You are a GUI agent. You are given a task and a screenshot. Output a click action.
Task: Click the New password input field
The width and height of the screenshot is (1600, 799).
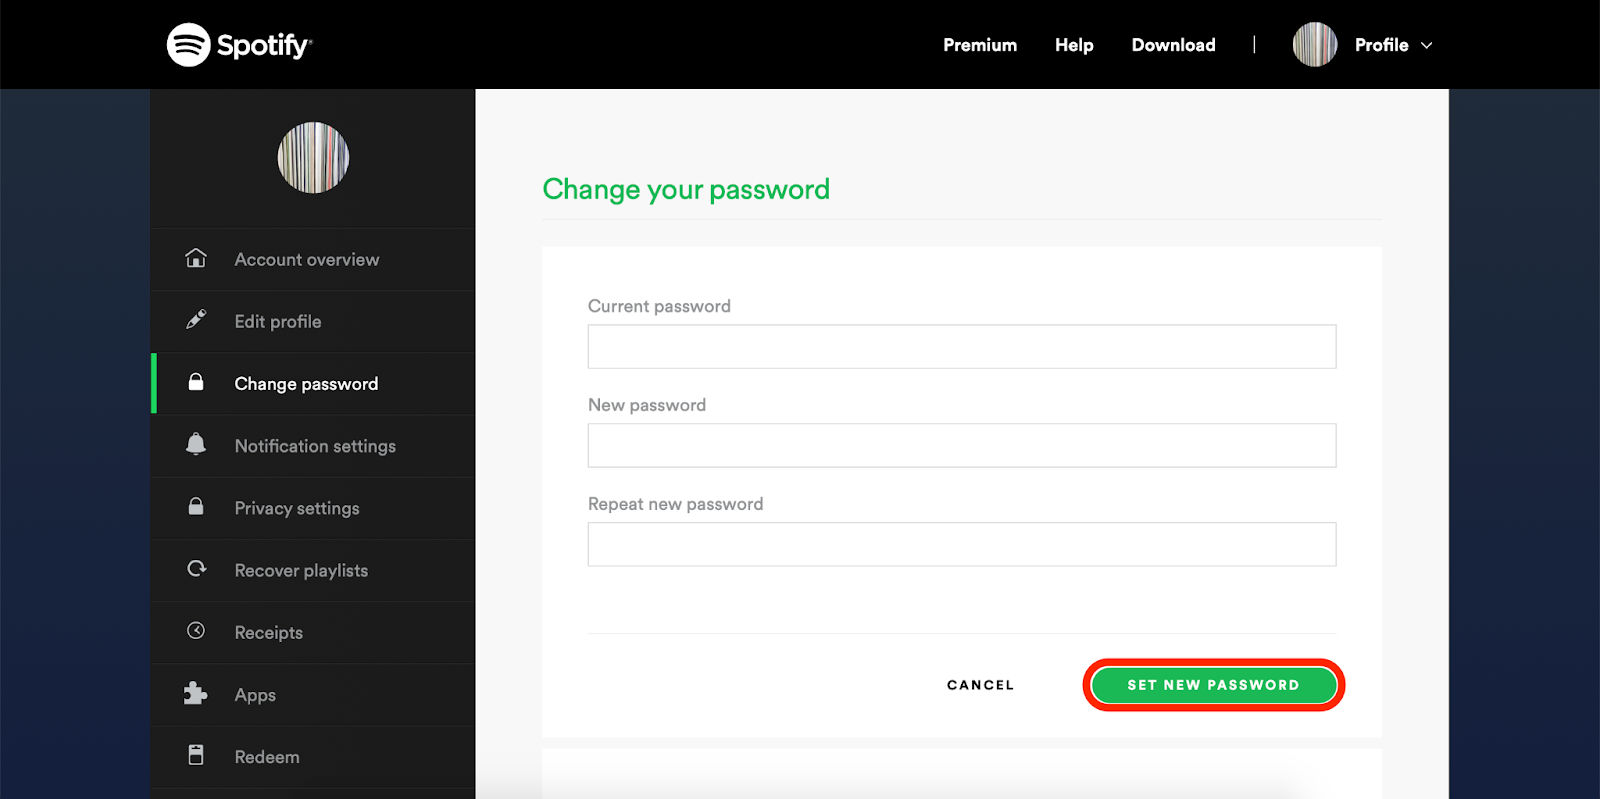(x=960, y=445)
